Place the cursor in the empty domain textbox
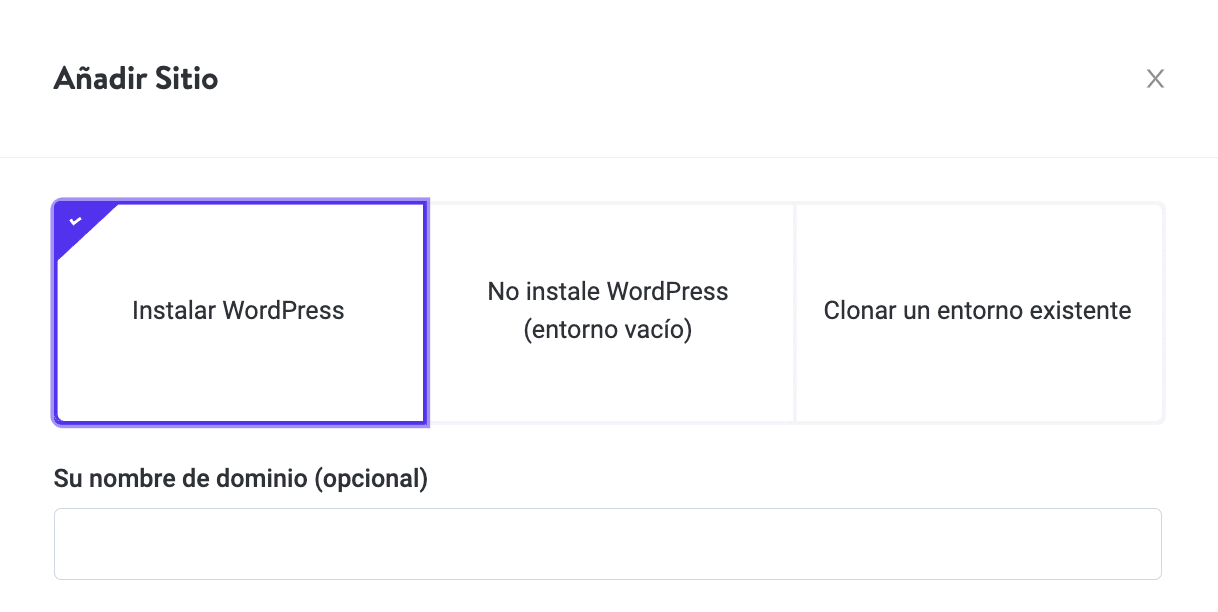The width and height of the screenshot is (1218, 612). [607, 544]
